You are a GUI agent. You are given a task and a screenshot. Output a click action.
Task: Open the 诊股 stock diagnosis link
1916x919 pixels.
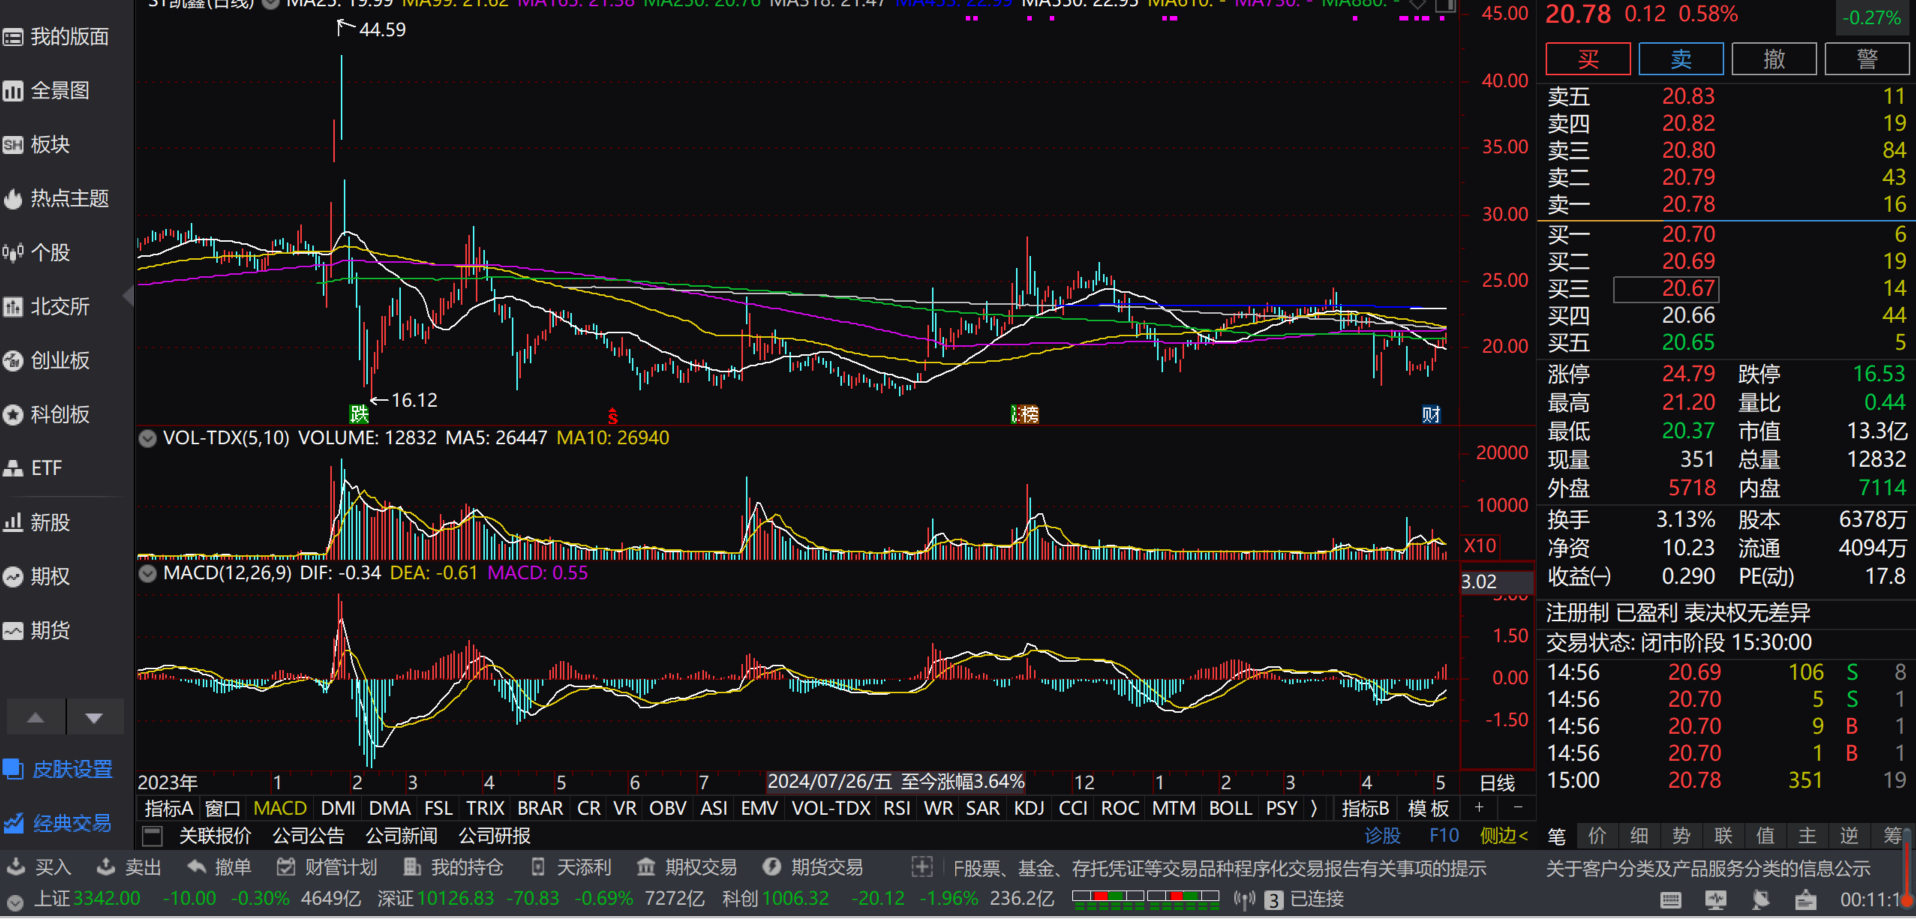(x=1383, y=835)
